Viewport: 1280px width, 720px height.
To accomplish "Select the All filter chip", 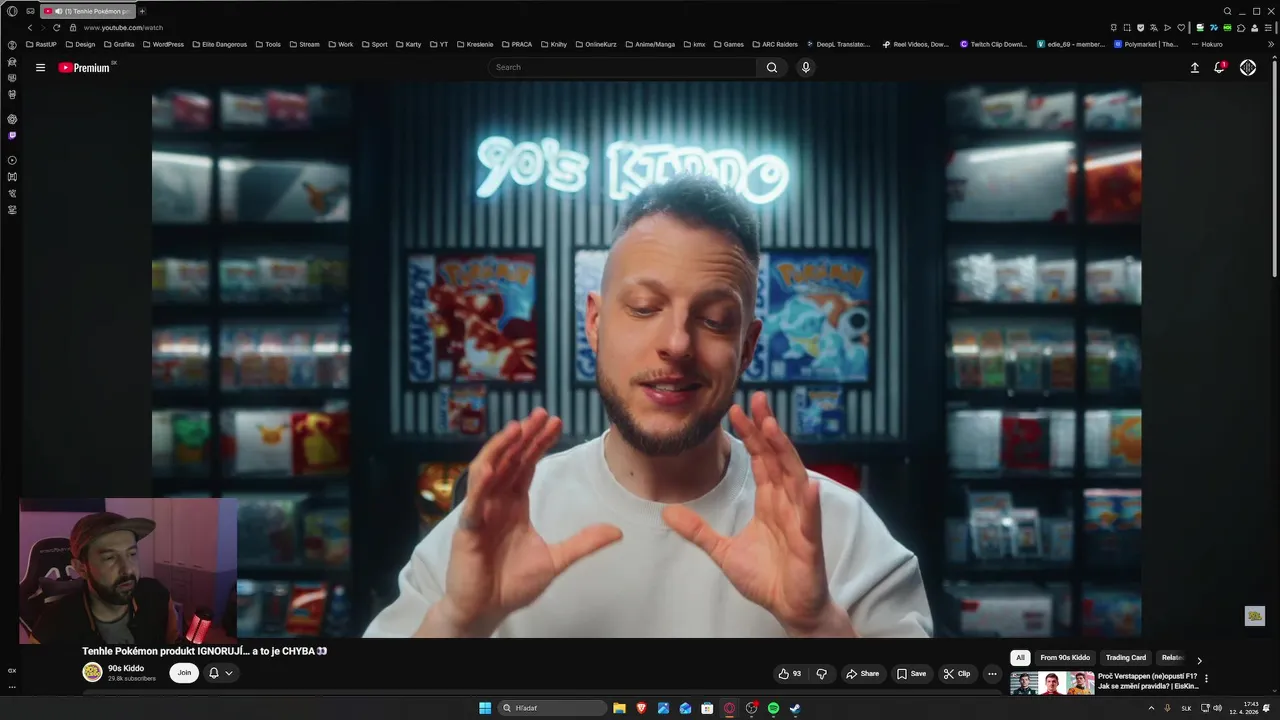I will tap(1020, 658).
